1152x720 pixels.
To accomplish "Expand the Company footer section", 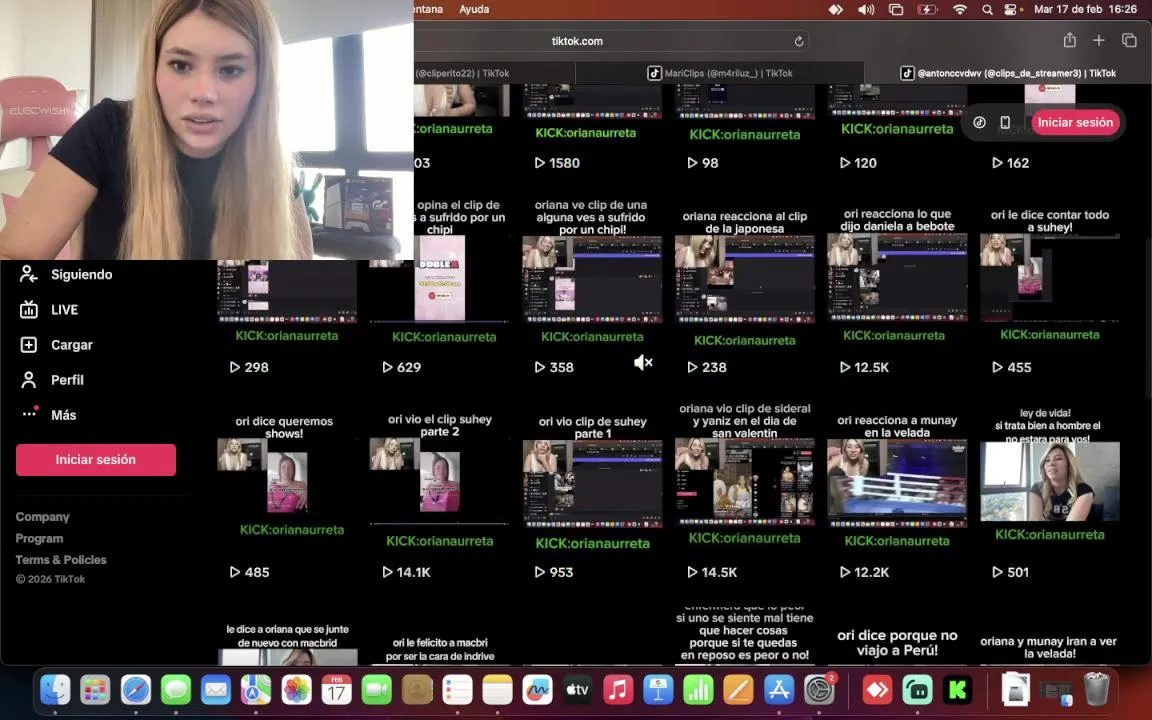I will point(43,516).
